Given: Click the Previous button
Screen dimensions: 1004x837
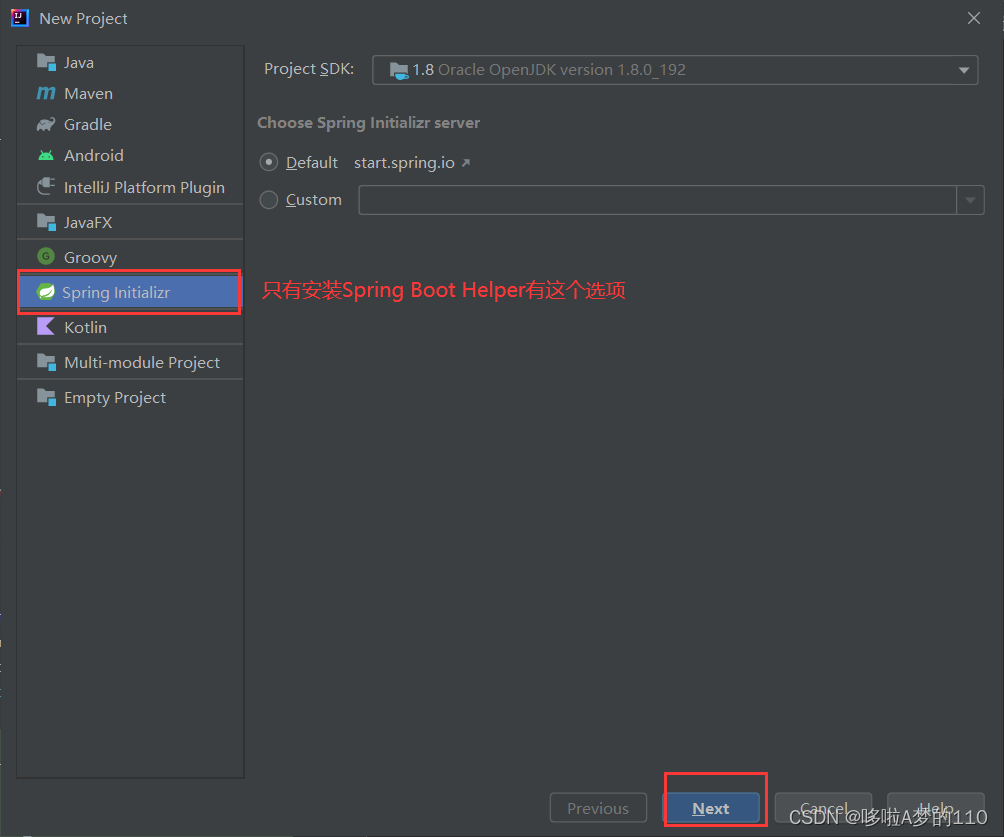Looking at the screenshot, I should click(x=598, y=808).
